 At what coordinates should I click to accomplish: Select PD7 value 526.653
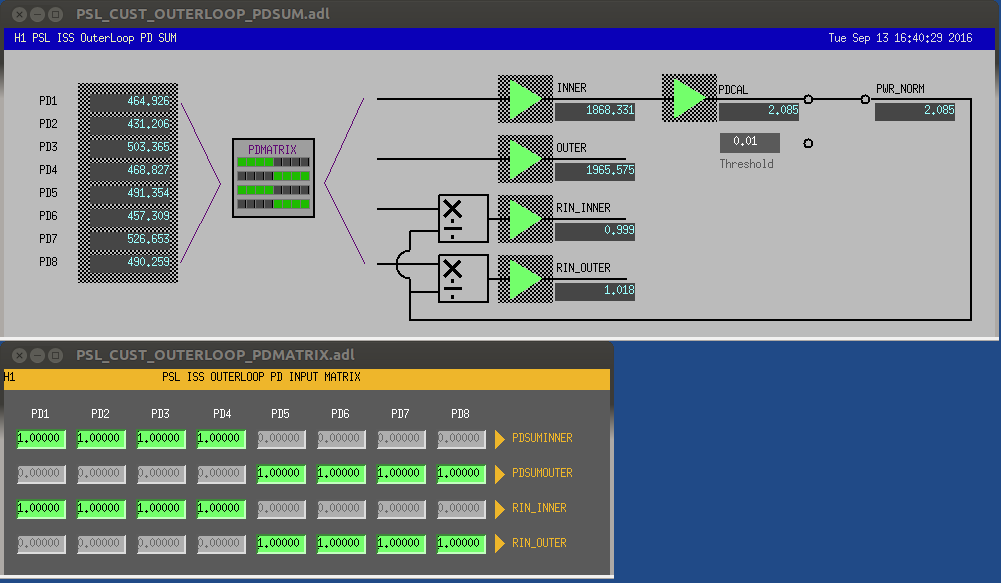point(131,239)
